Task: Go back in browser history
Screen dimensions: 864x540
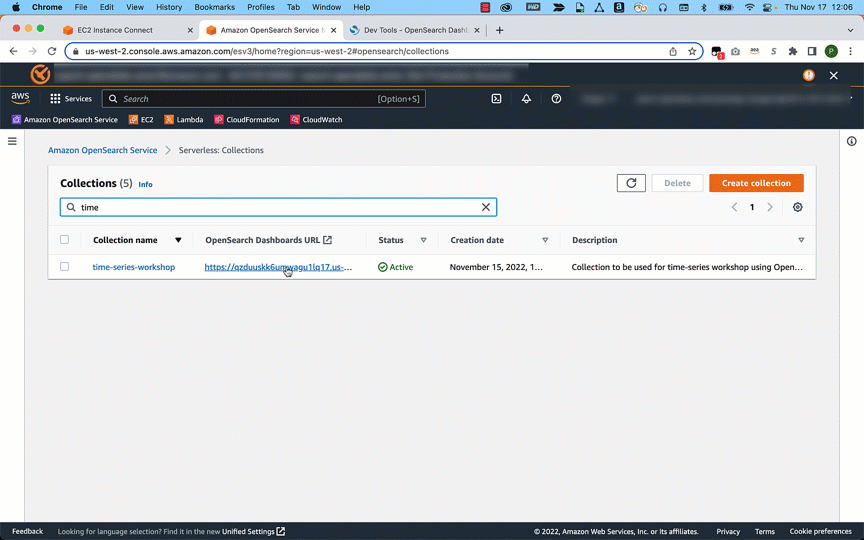Action: click(x=14, y=51)
